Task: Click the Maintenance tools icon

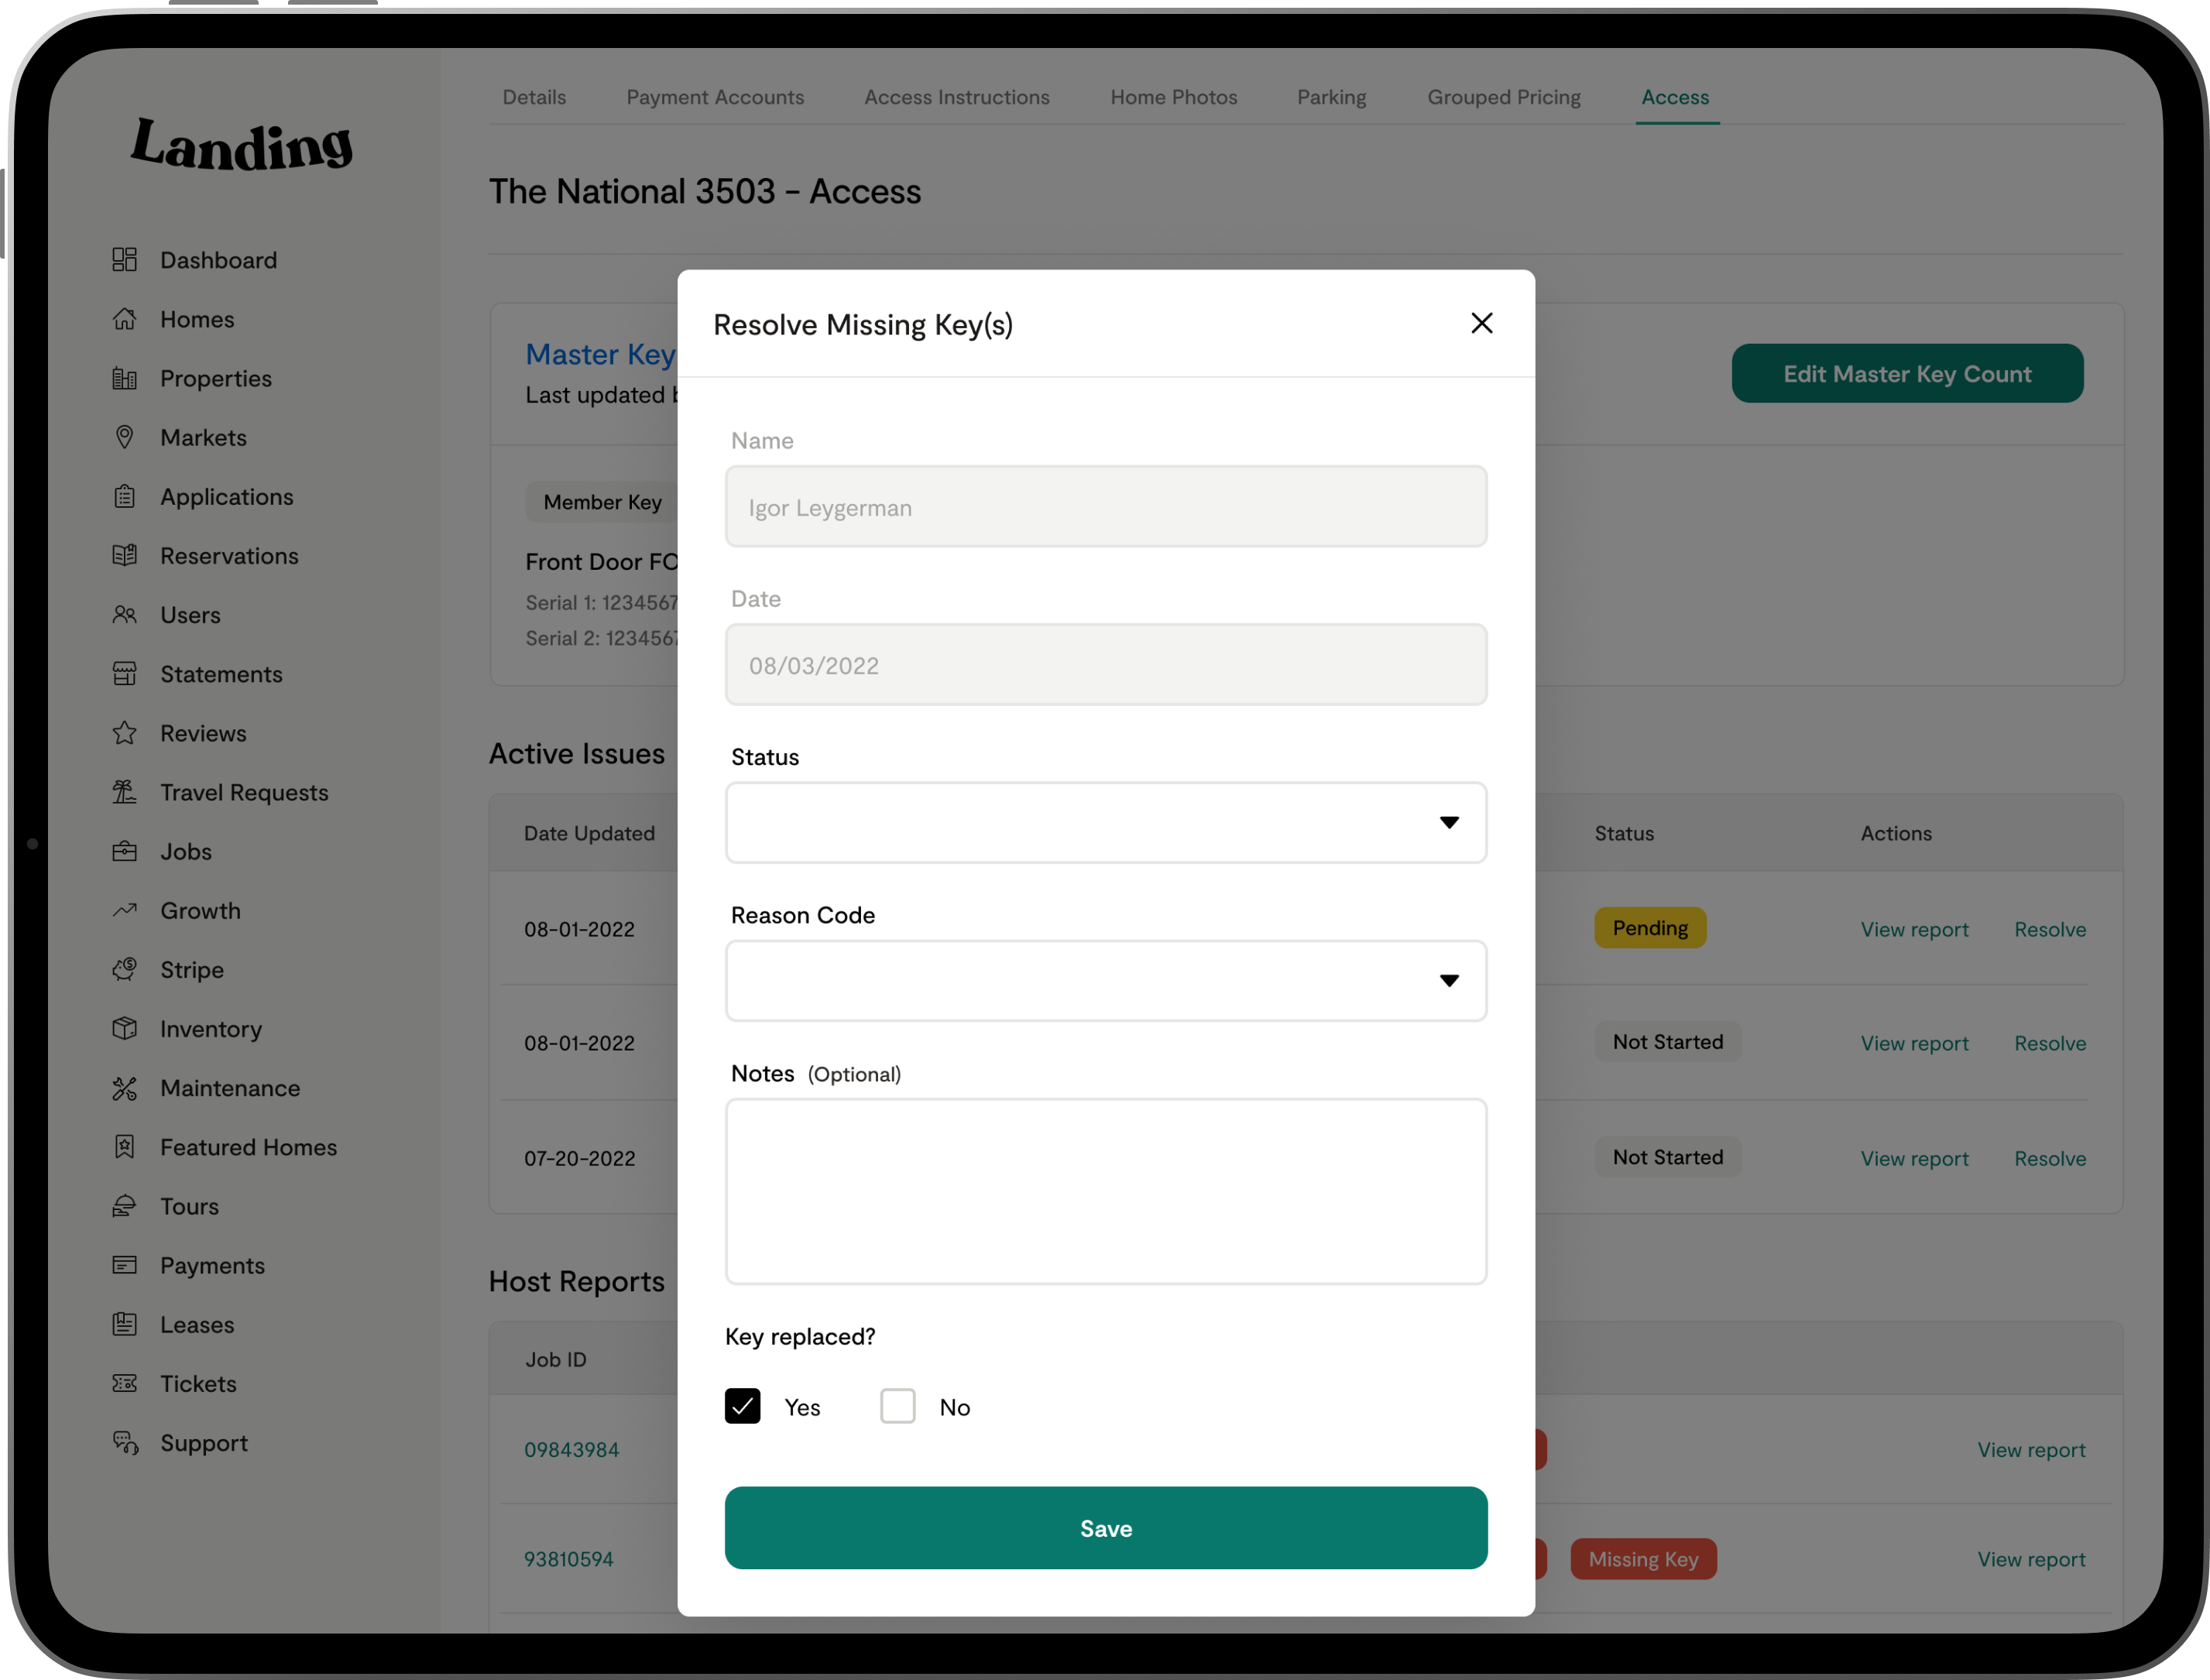Action: (125, 1088)
